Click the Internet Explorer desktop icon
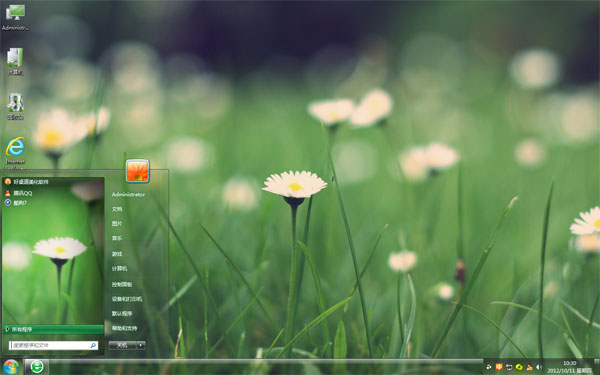Image resolution: width=600 pixels, height=375 pixels. pyautogui.click(x=15, y=152)
